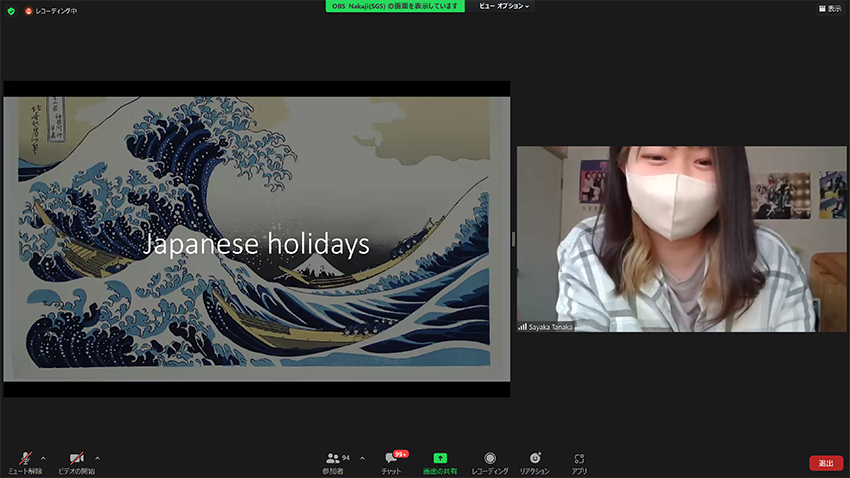Click the Sayaka Tanaka video tile
The height and width of the screenshot is (478, 850).
tap(681, 238)
